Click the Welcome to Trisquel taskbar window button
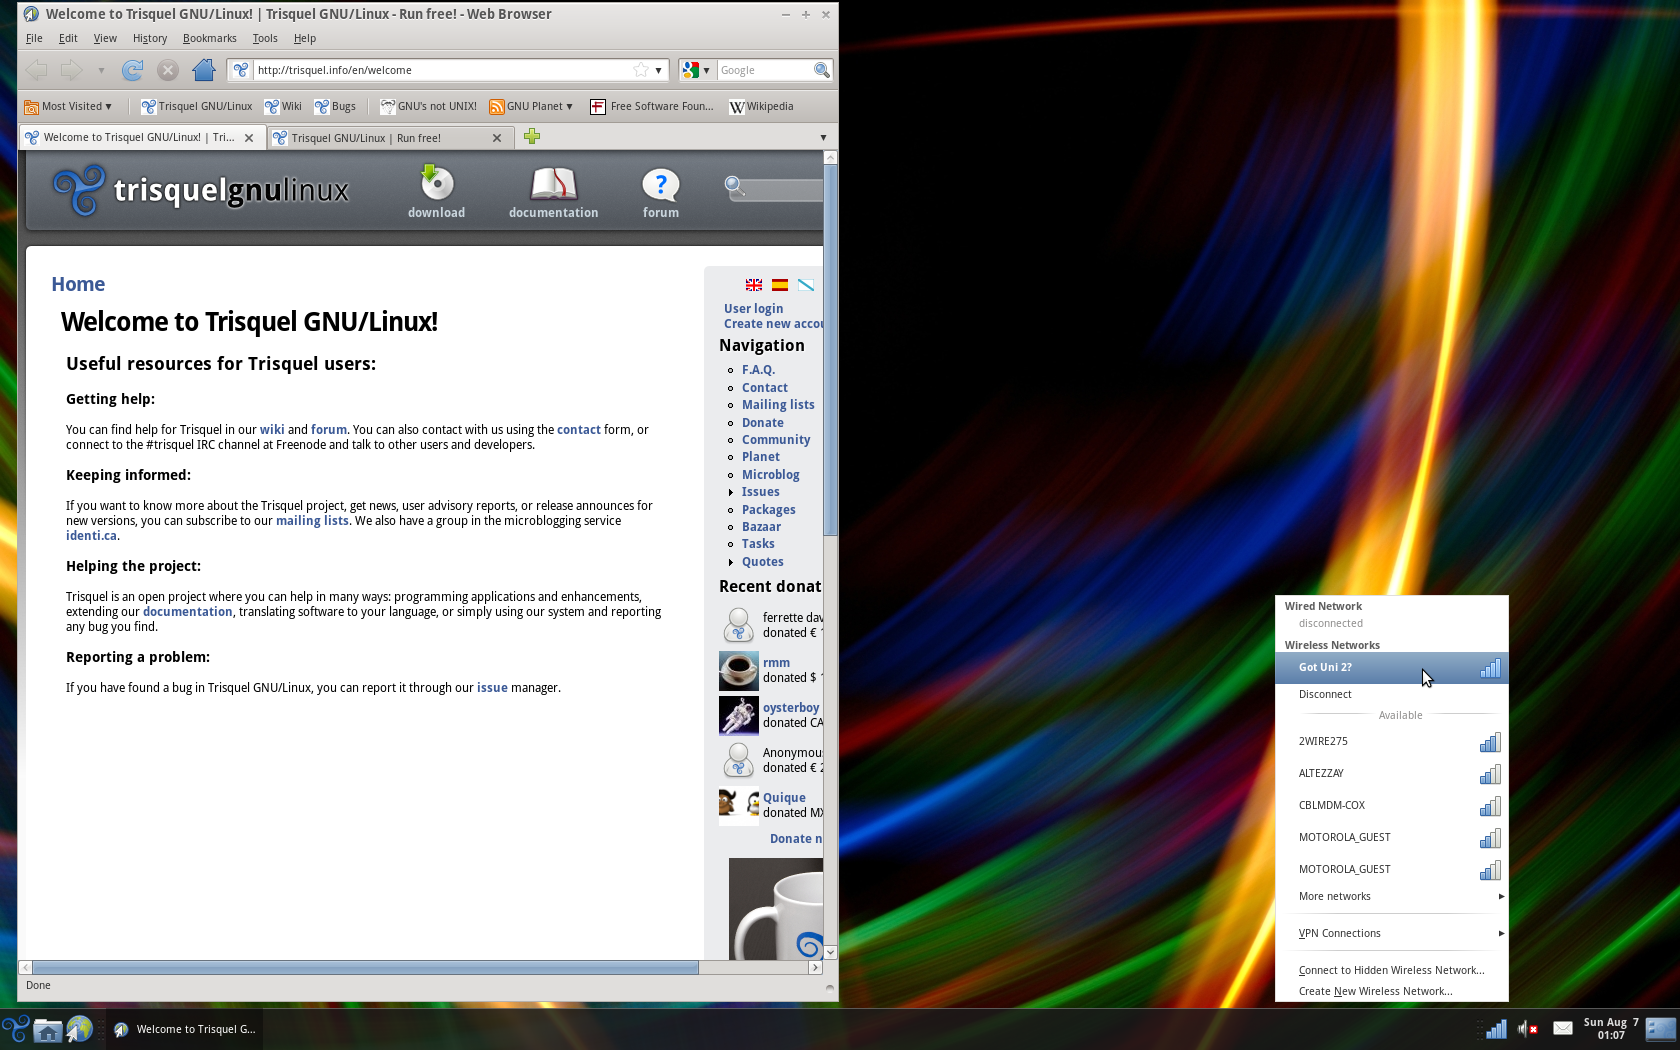The image size is (1680, 1050). (184, 1029)
